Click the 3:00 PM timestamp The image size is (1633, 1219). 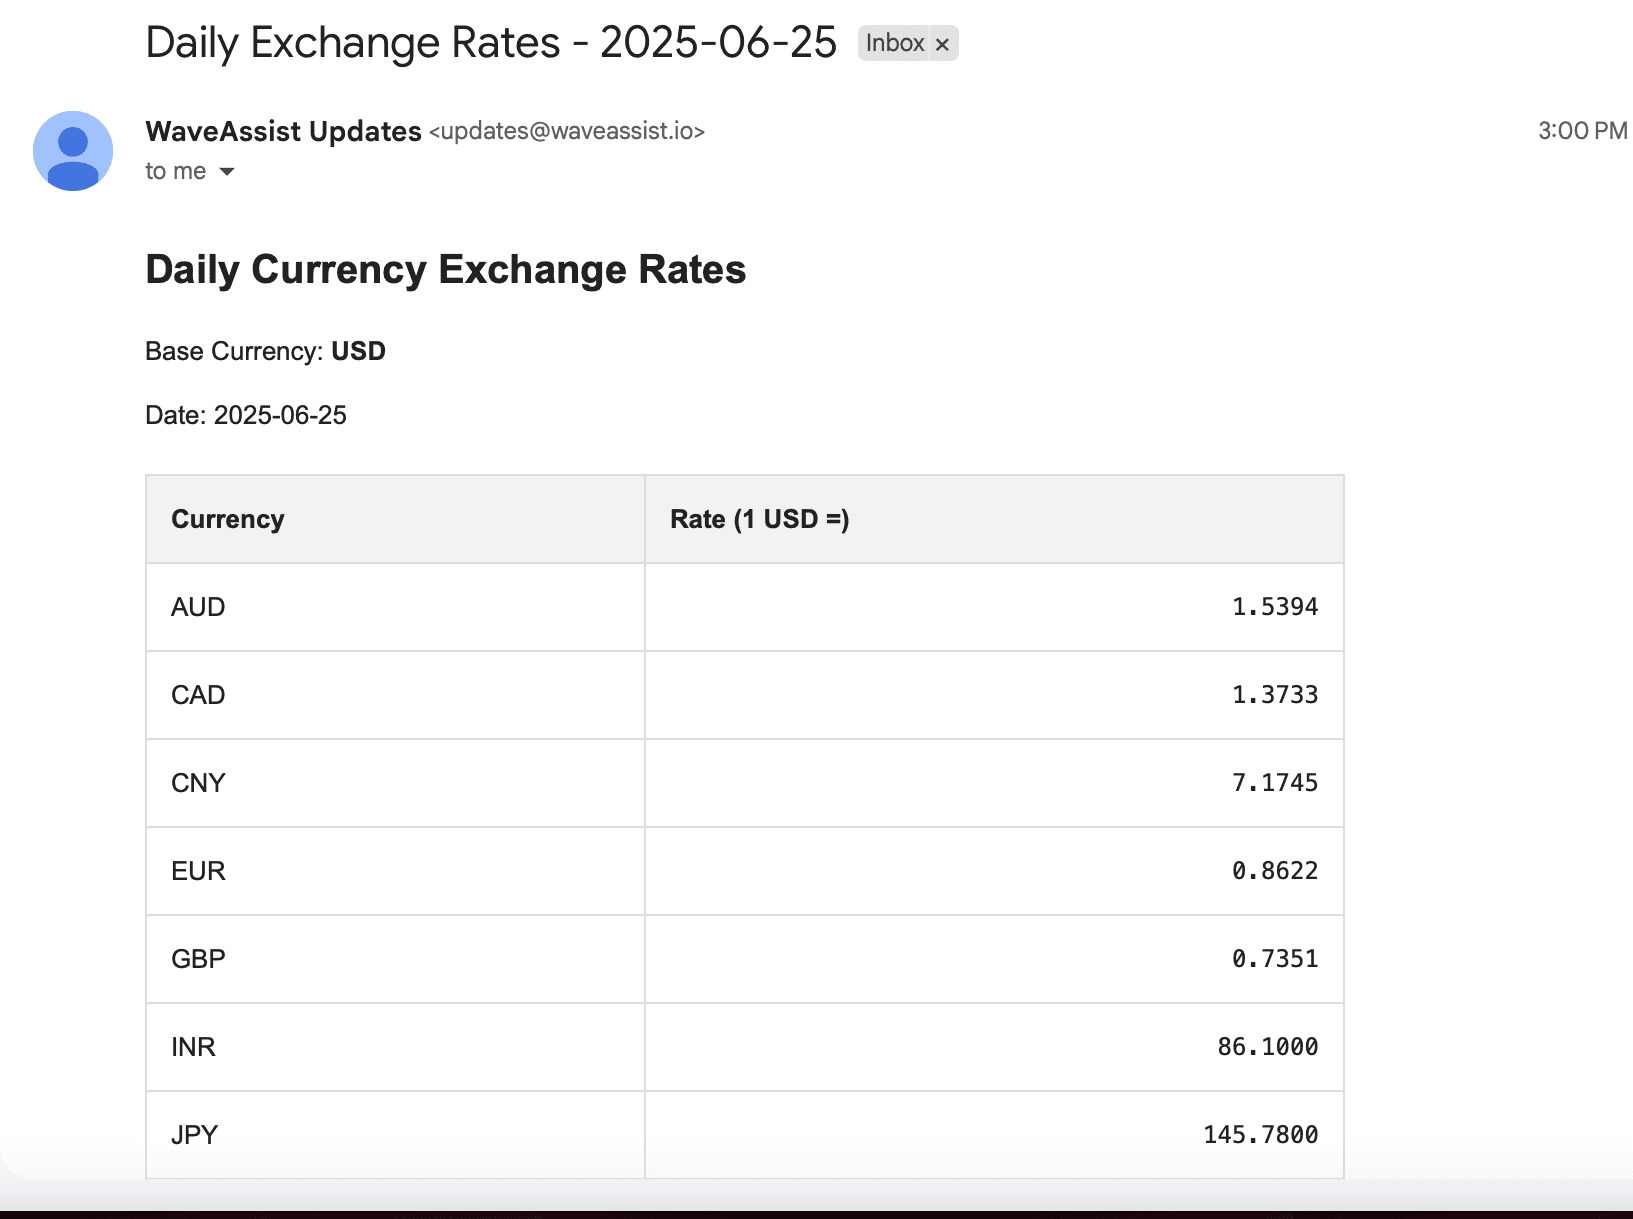click(x=1582, y=131)
